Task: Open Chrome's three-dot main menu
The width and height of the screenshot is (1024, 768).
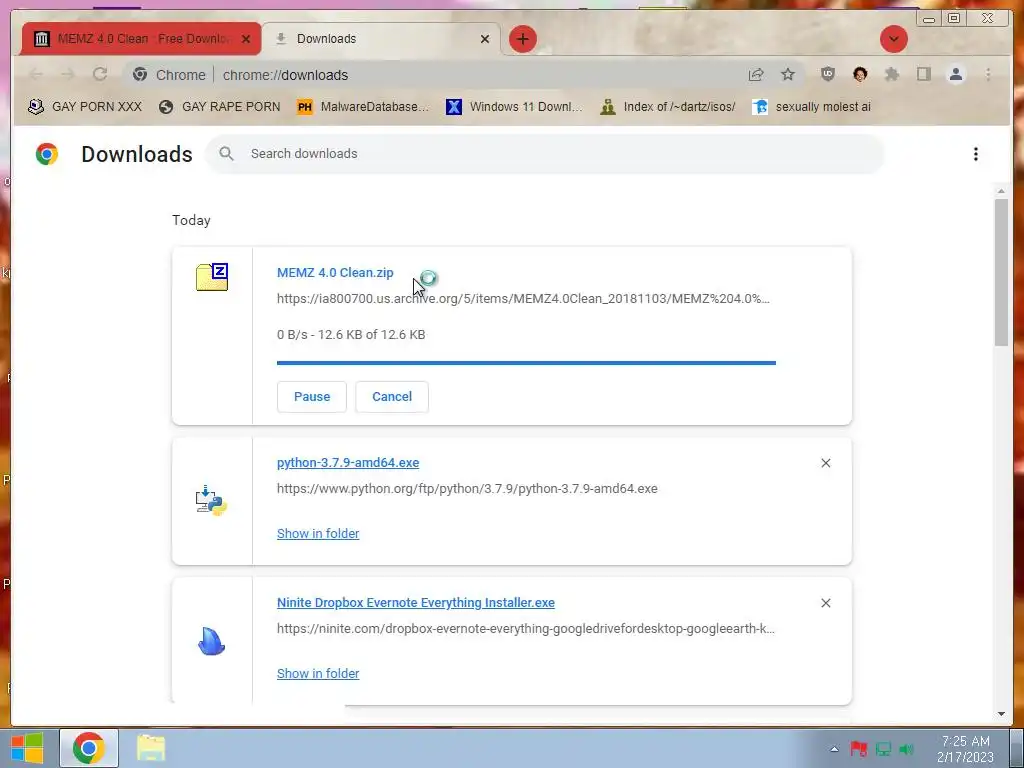Action: pyautogui.click(x=988, y=74)
